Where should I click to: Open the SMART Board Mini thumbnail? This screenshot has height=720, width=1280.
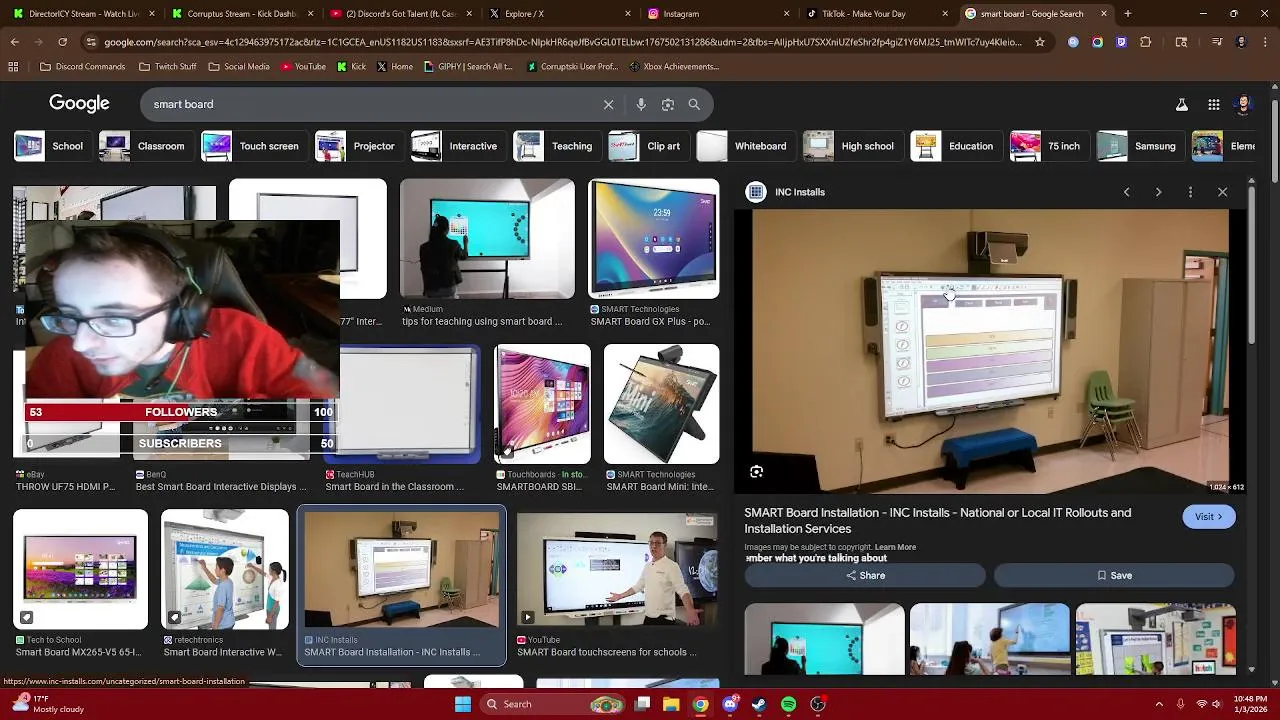[x=661, y=404]
